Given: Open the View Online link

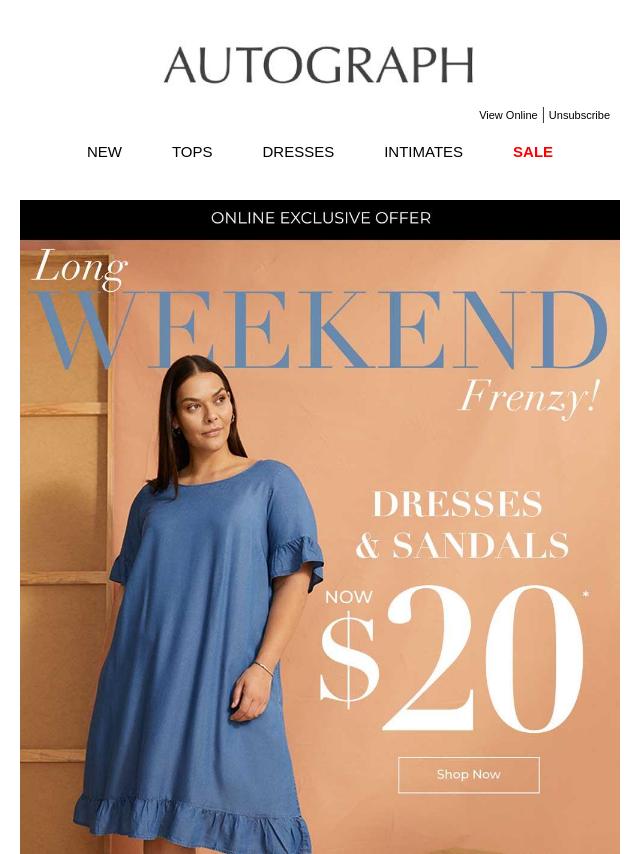Looking at the screenshot, I should click(x=508, y=115).
